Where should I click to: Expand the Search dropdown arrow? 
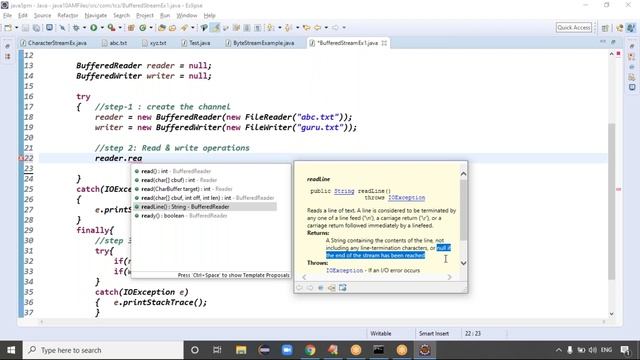click(193, 28)
